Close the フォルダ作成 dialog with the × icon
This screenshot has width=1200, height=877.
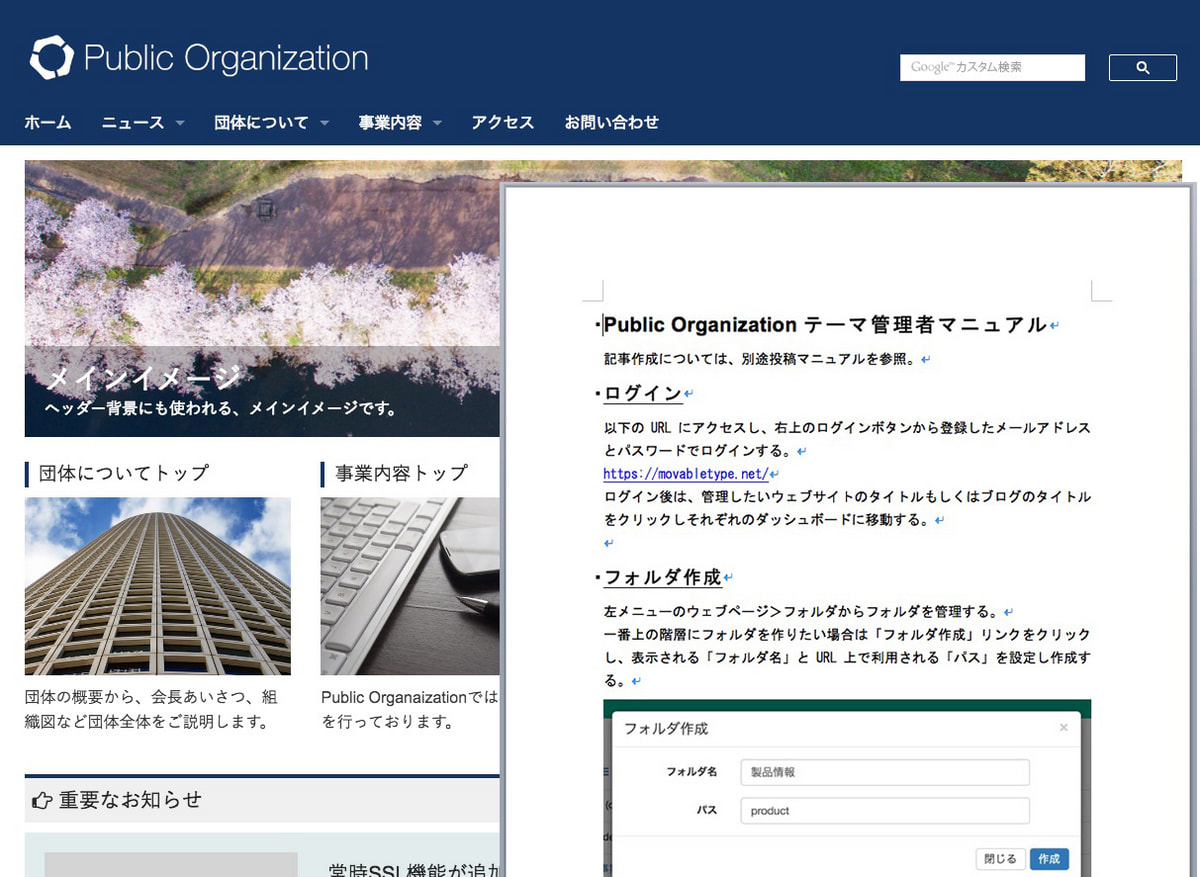coord(1063,728)
